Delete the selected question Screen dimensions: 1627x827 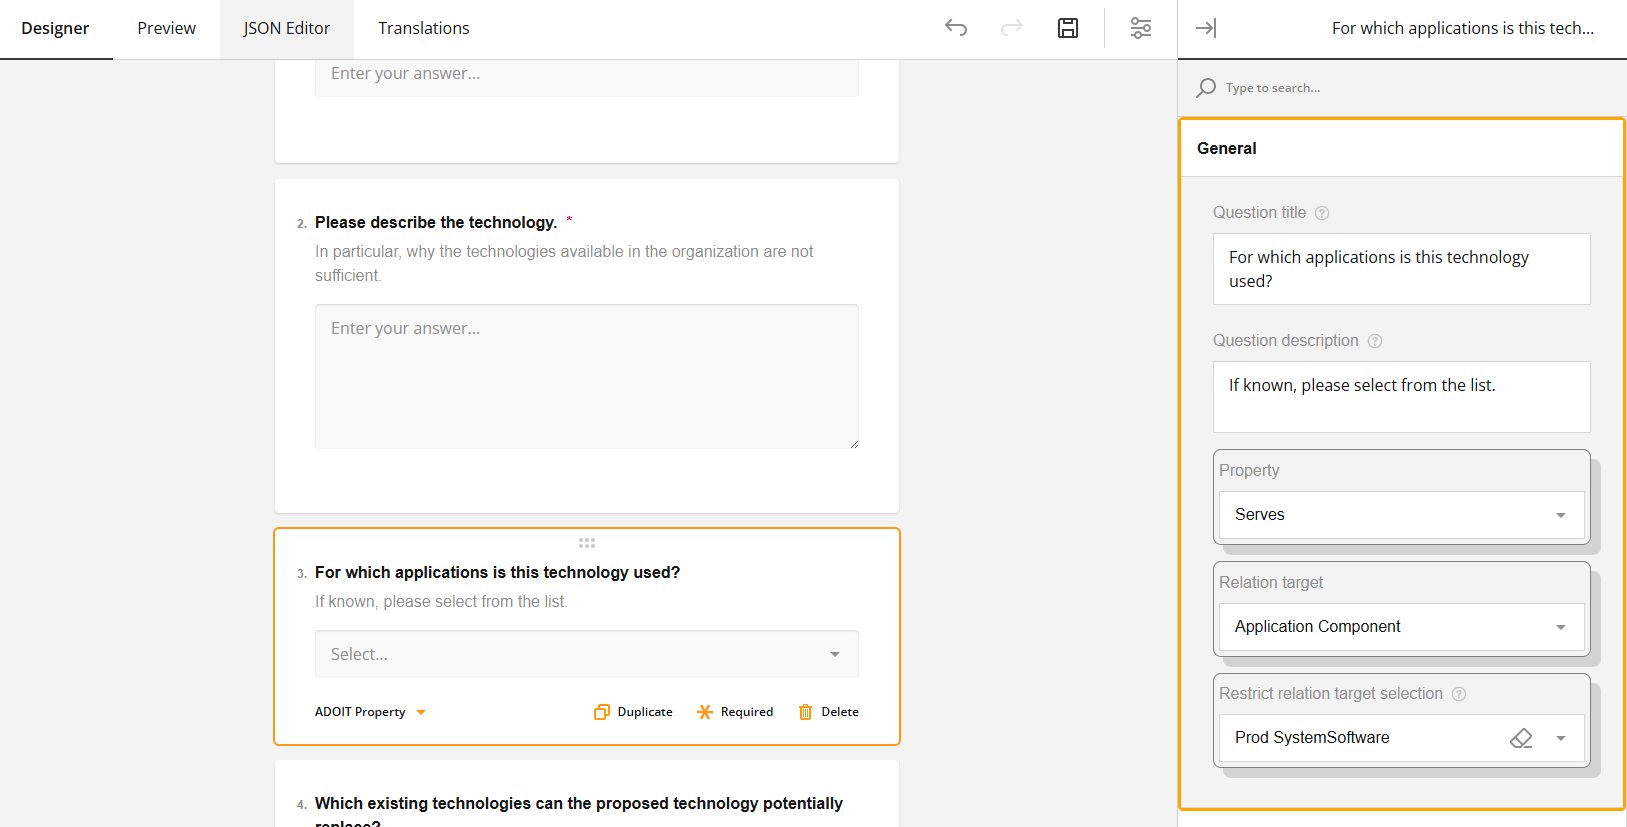click(828, 712)
